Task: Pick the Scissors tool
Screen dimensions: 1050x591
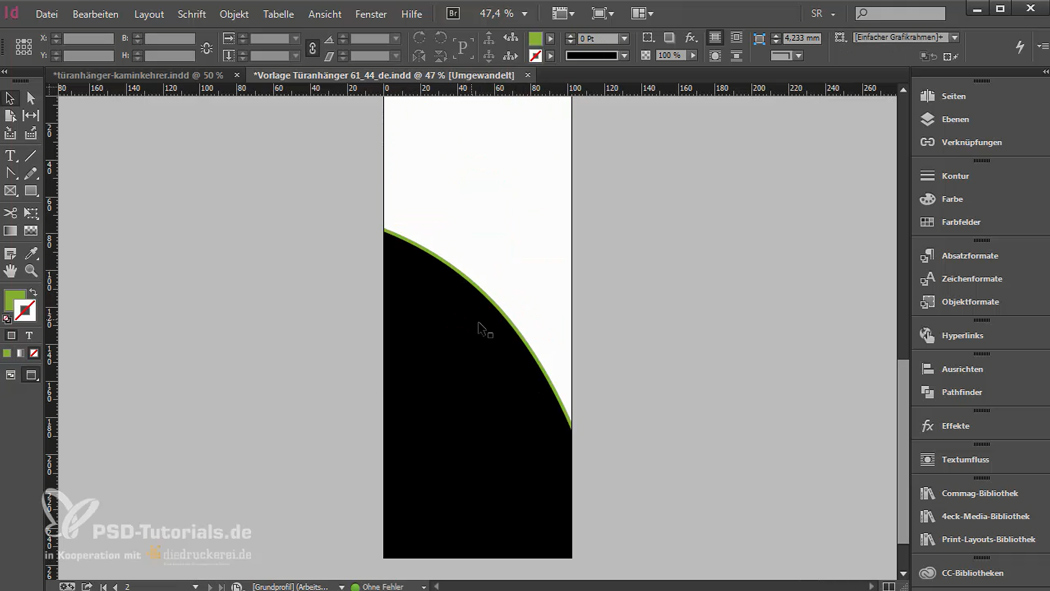Action: click(x=11, y=213)
